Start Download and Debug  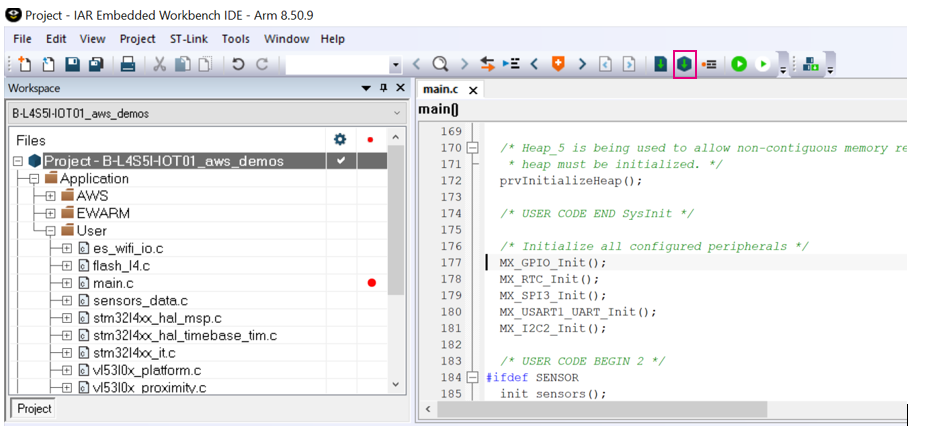tap(739, 64)
